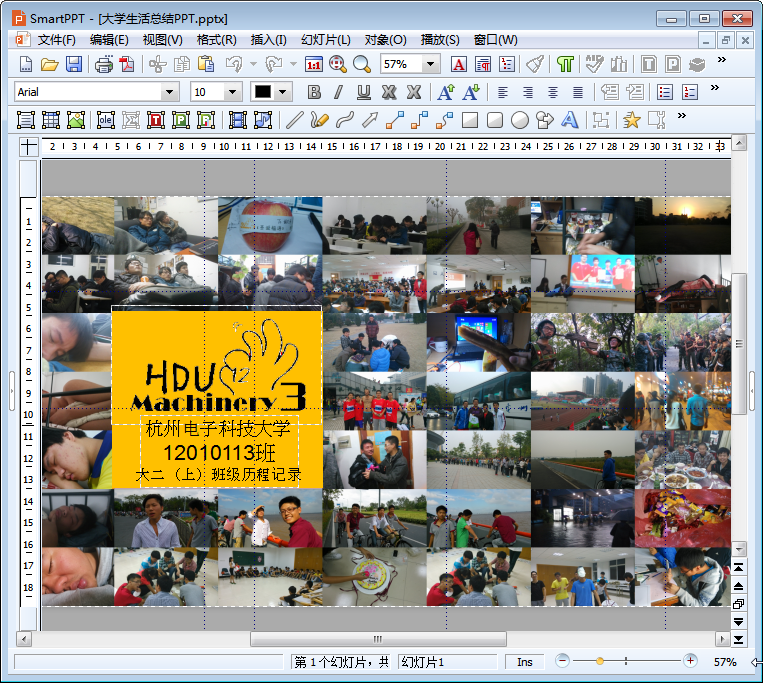Select the straight line drawing tool
Image resolution: width=763 pixels, height=683 pixels.
[x=294, y=120]
